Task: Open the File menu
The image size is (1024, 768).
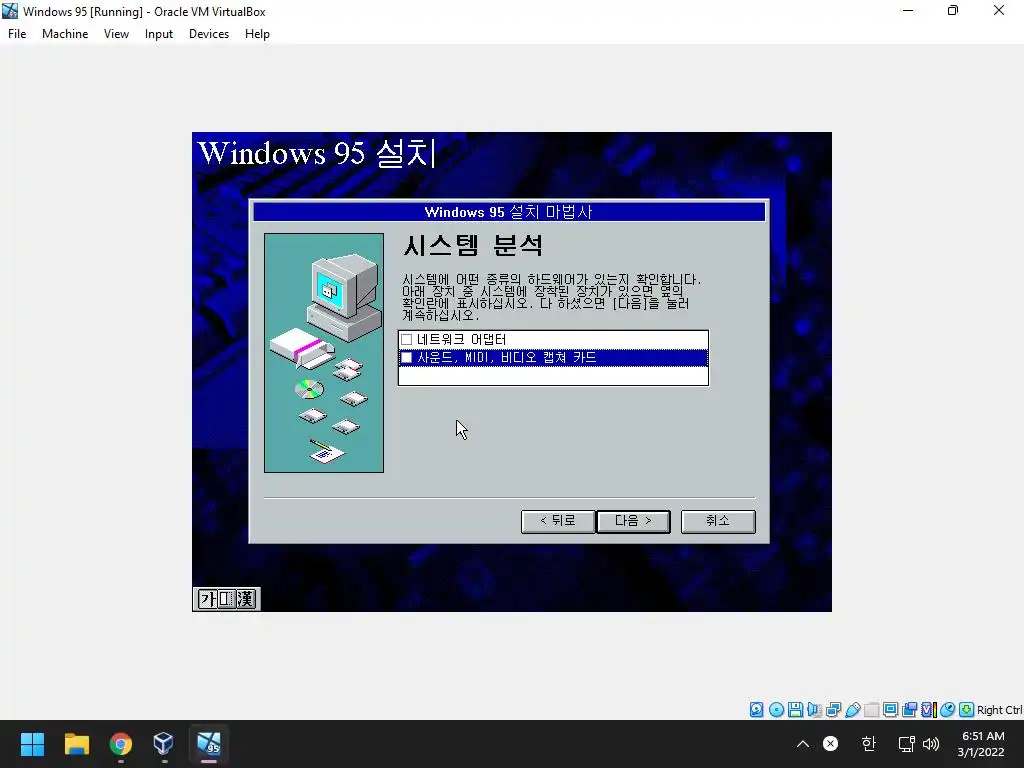Action: point(17,34)
